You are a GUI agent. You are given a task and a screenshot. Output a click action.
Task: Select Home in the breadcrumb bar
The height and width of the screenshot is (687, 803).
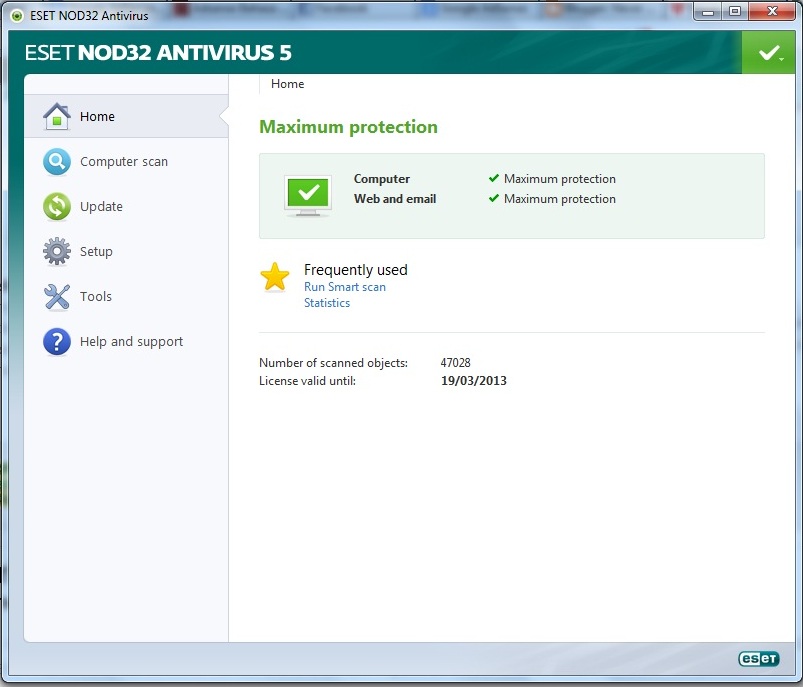coord(287,83)
